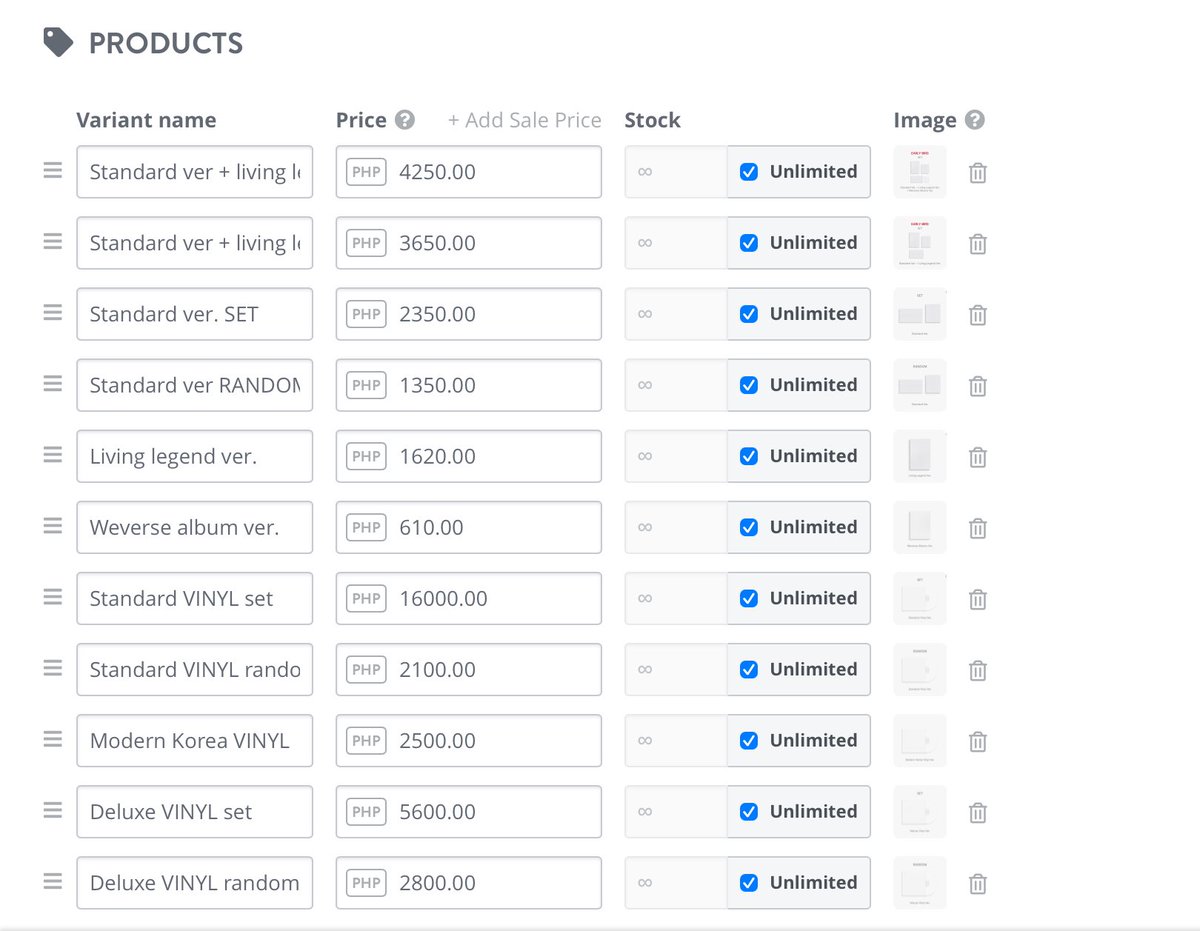Uncheck Unlimited stock for 4250.00 variant
Viewport: 1200px width, 931px height.
point(749,172)
